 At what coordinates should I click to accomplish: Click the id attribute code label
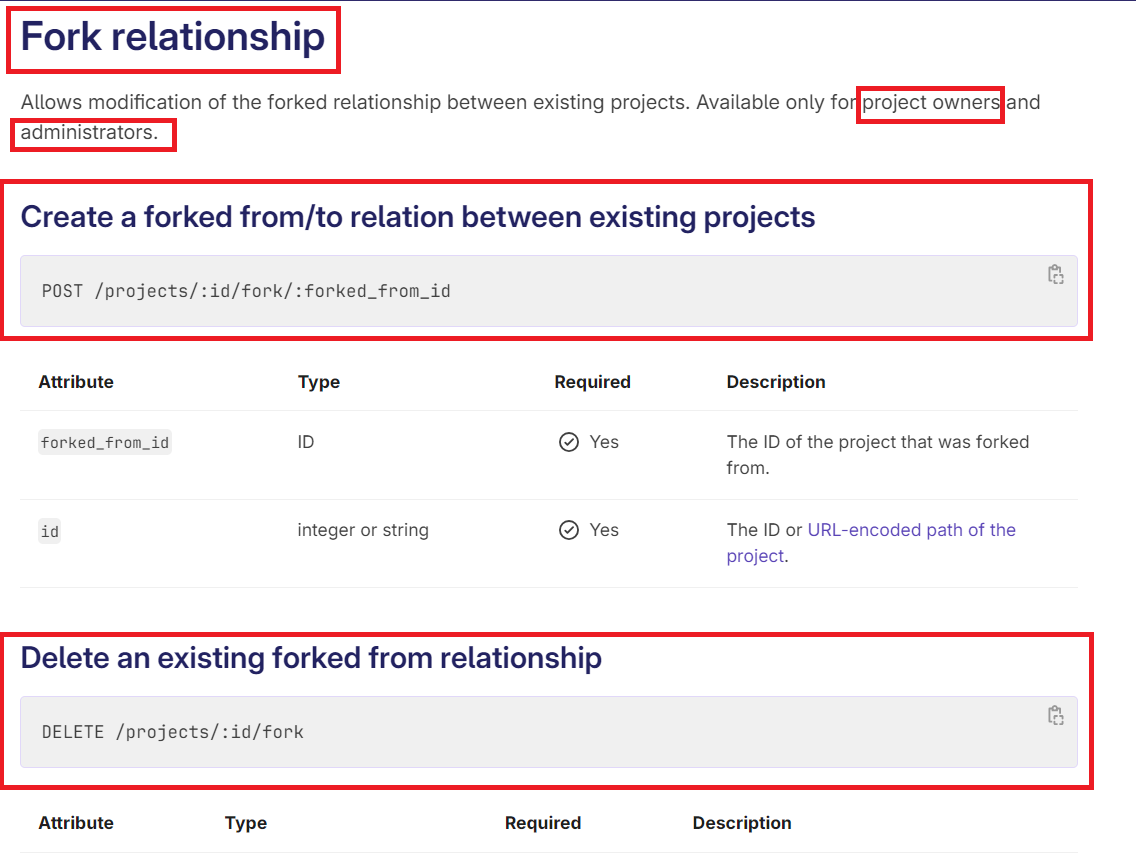(x=50, y=531)
